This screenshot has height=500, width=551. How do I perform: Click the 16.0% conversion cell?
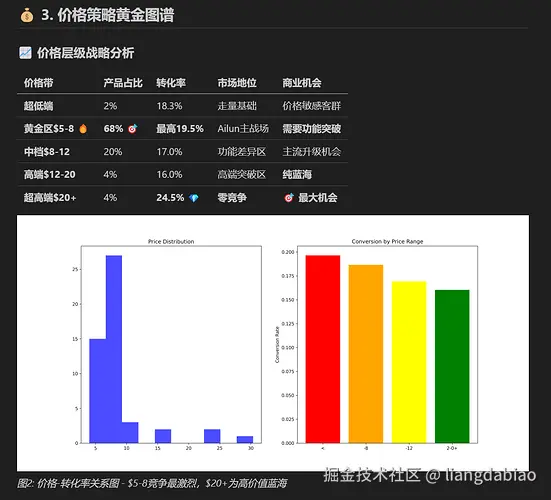(169, 175)
